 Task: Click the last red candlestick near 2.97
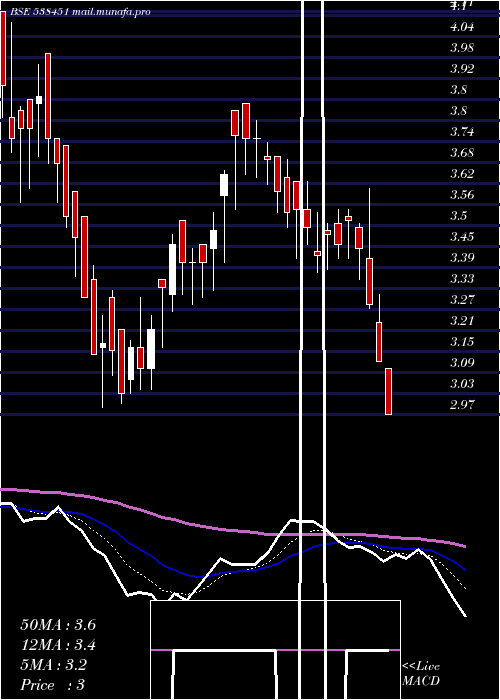click(388, 392)
